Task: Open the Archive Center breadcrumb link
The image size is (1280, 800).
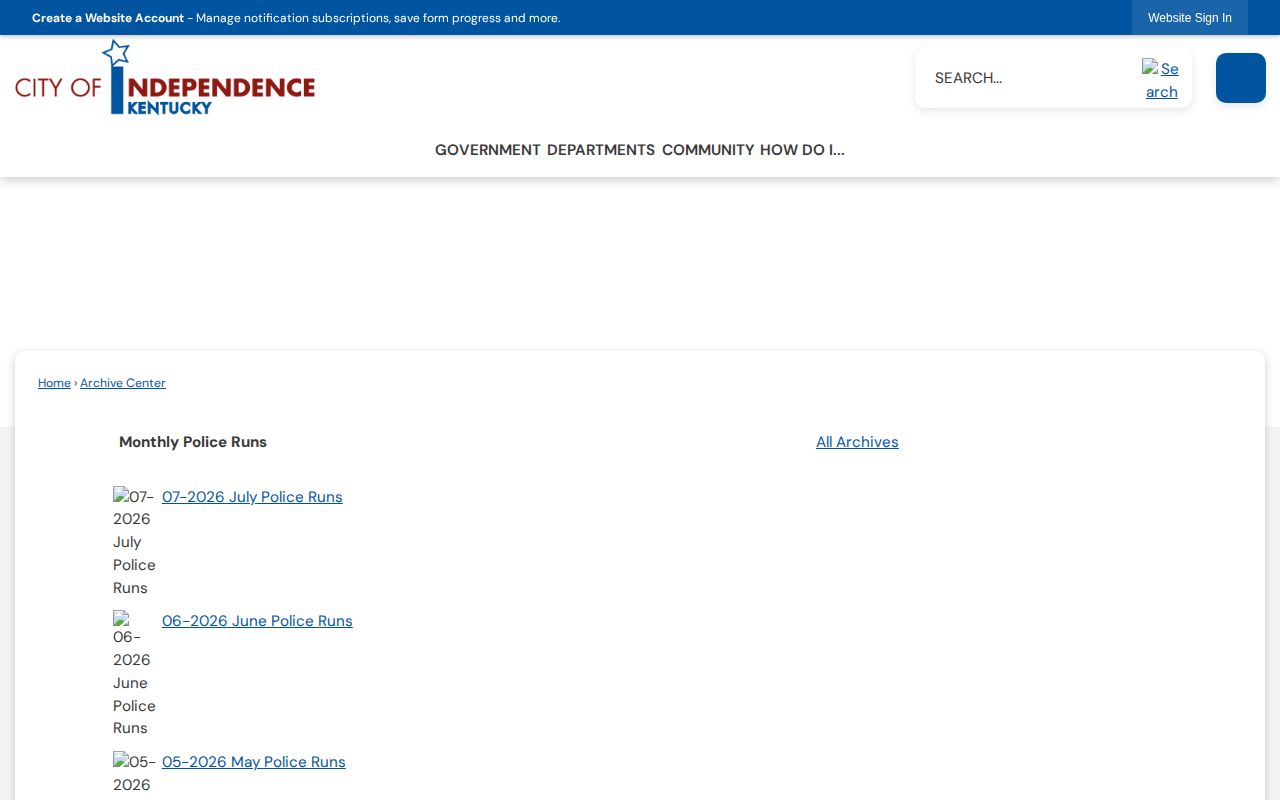Action: (x=123, y=383)
